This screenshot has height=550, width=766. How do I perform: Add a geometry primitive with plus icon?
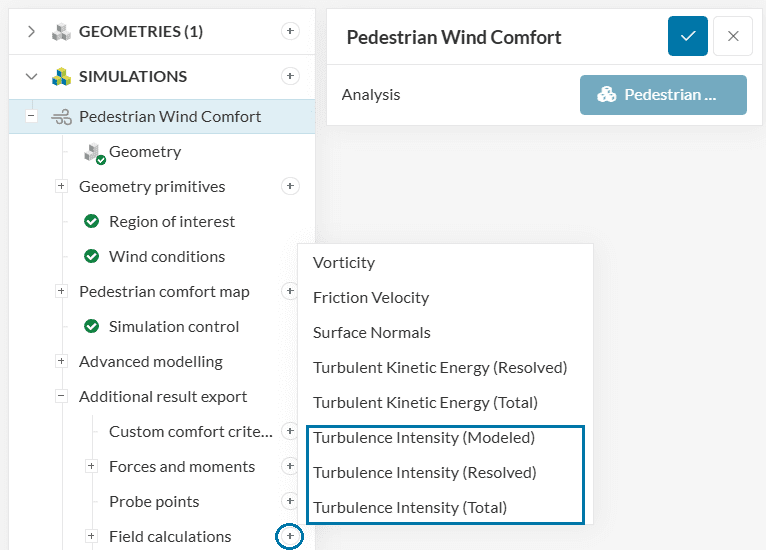click(290, 186)
